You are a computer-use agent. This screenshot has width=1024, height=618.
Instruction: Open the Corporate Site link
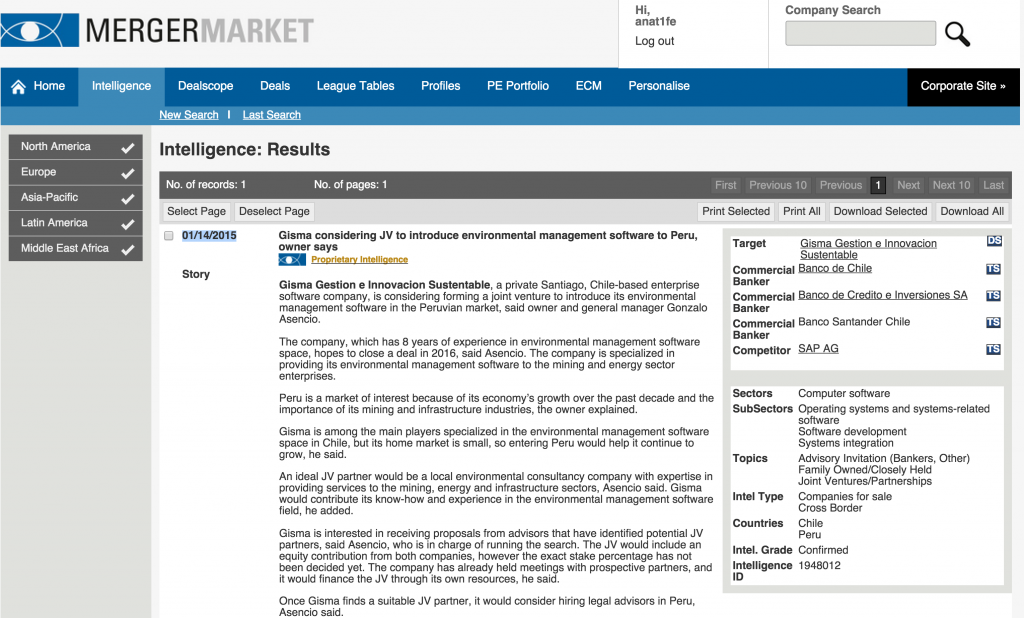[x=963, y=86]
